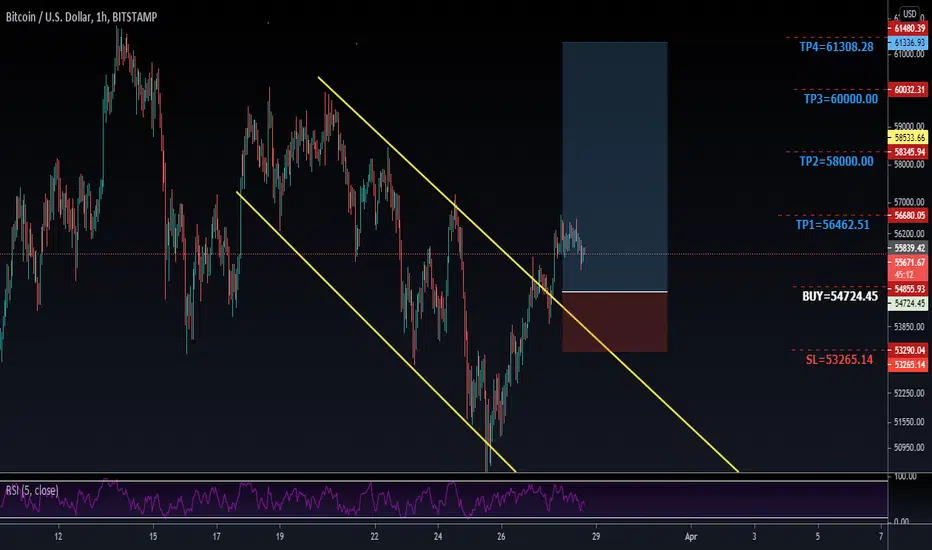Select the yellow 58533.66 price tag
The image size is (932, 550).
tap(908, 137)
